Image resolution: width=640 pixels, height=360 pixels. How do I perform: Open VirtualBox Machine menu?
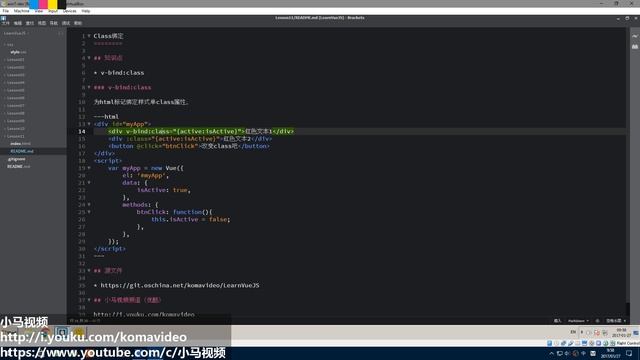tap(22, 11)
